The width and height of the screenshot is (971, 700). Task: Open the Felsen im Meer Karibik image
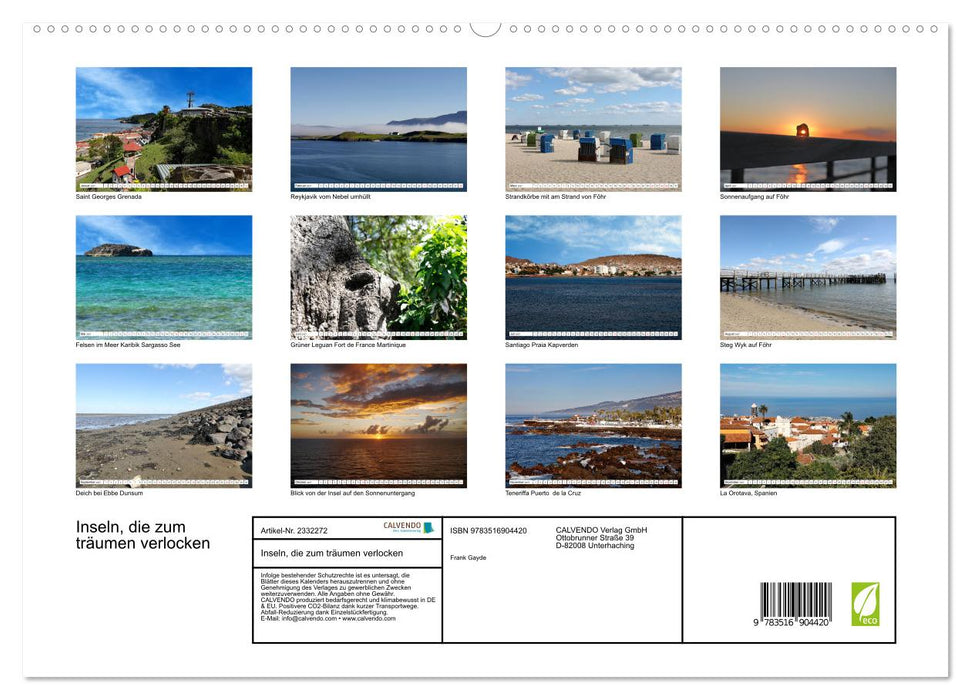tap(163, 277)
